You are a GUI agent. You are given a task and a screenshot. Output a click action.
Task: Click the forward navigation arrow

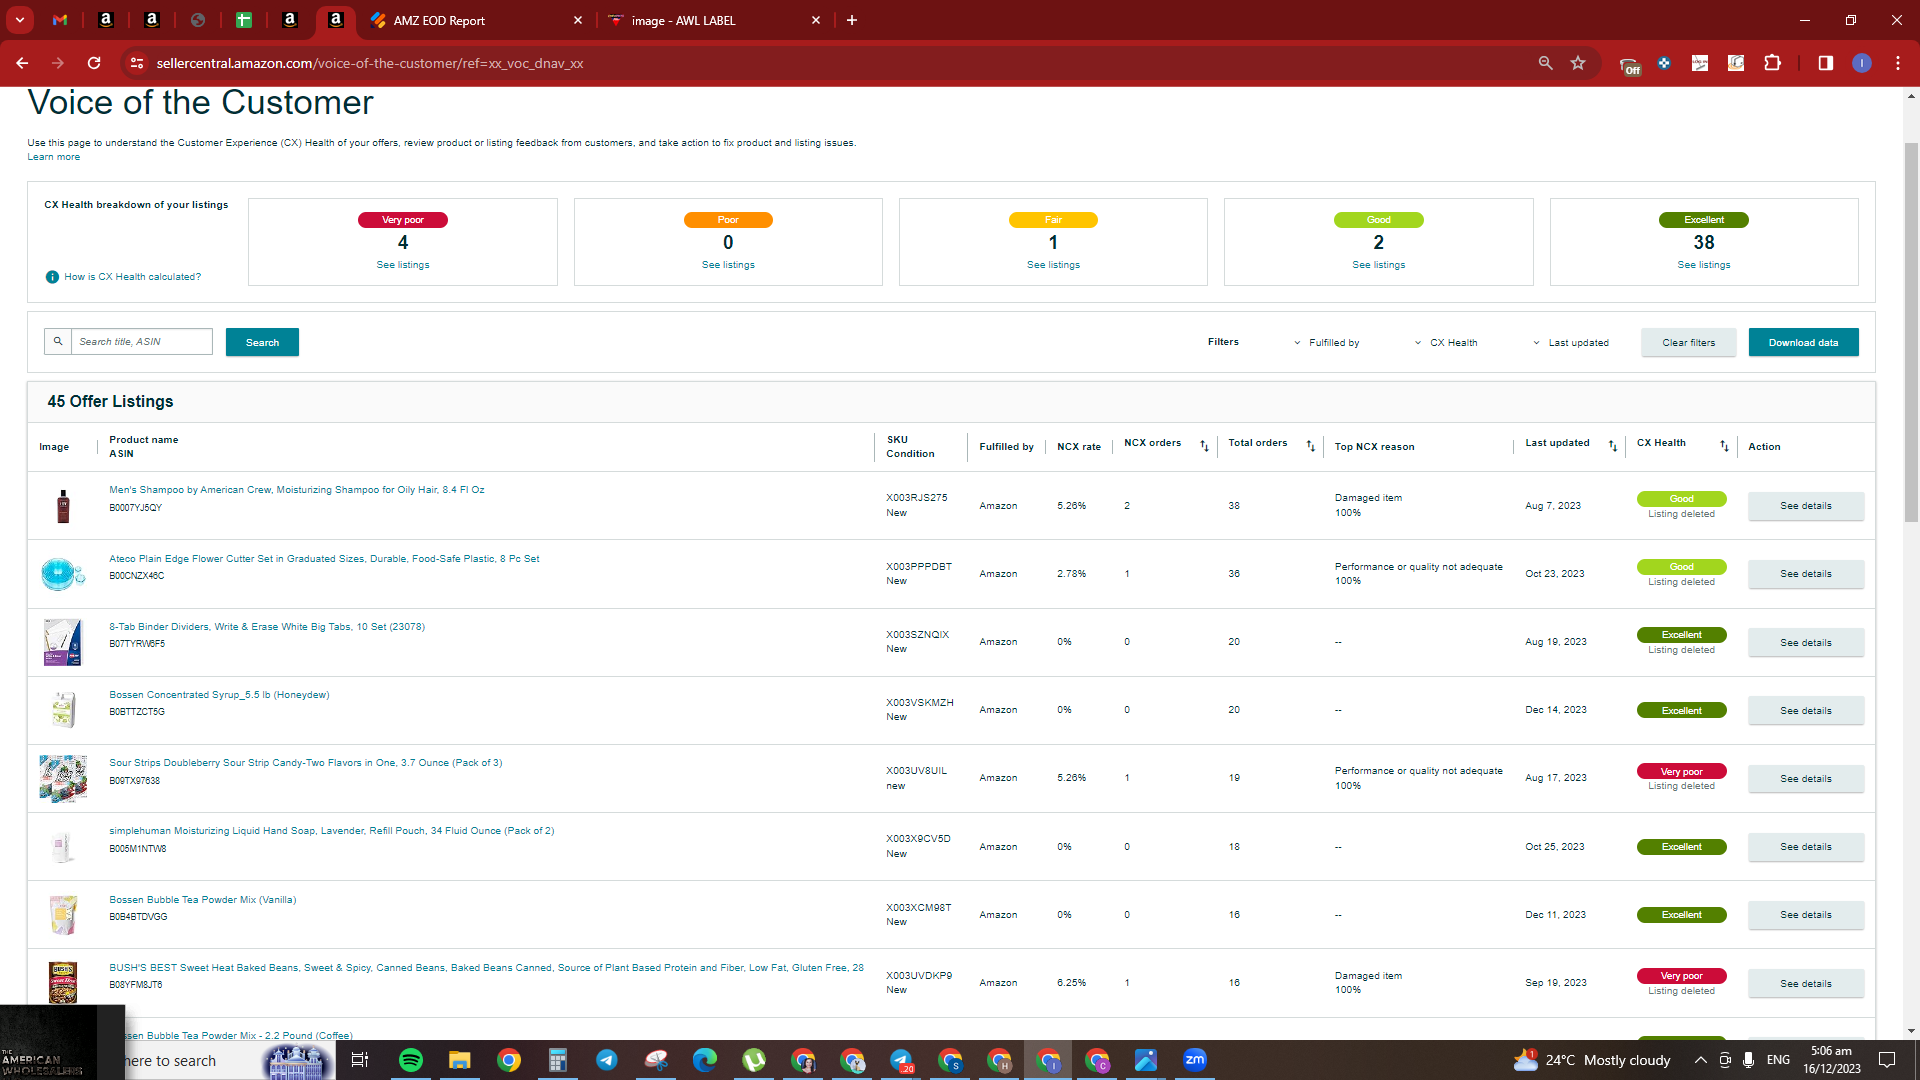[x=58, y=63]
